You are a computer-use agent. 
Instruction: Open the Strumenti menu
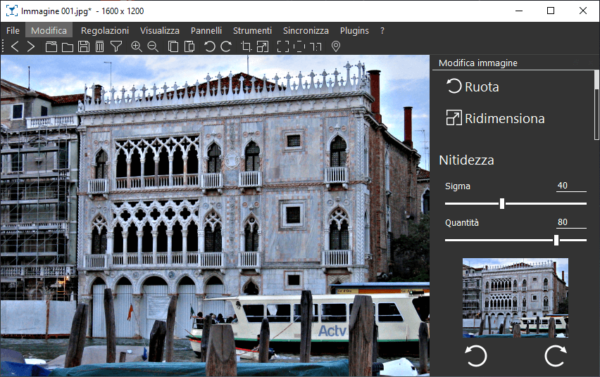pos(253,31)
